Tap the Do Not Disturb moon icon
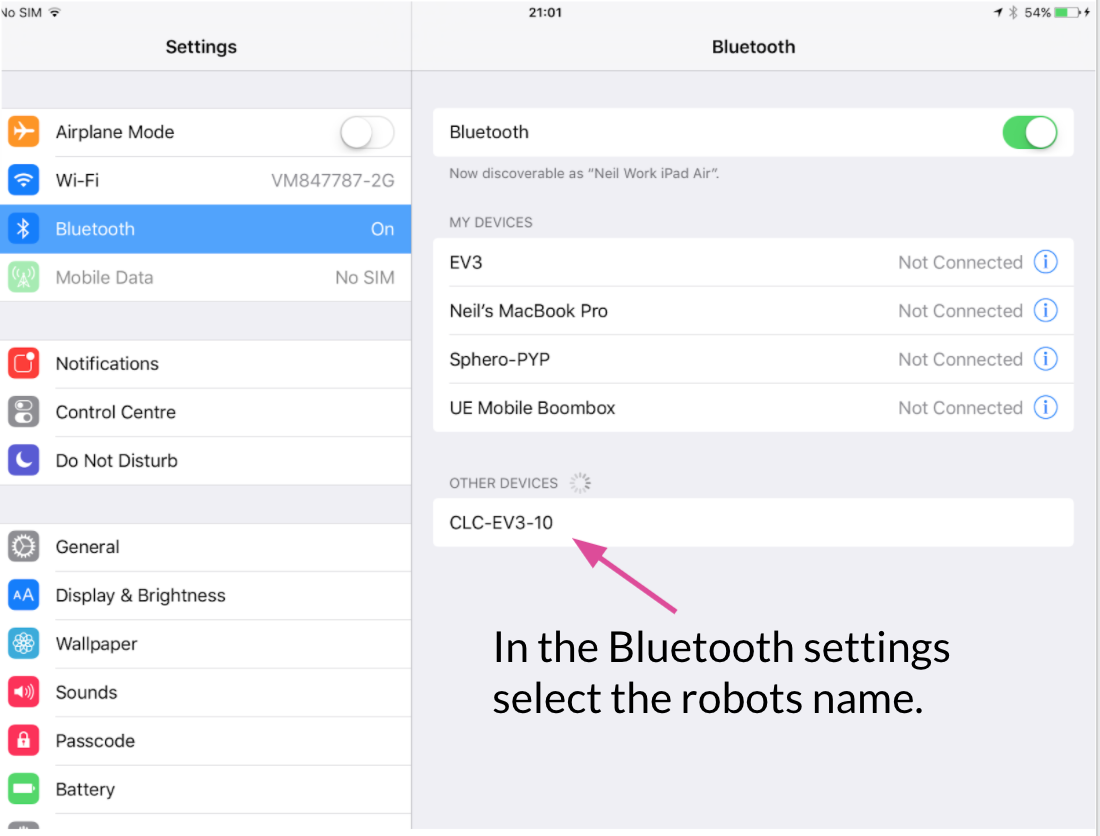Image resolution: width=1100 pixels, height=836 pixels. [x=23, y=460]
